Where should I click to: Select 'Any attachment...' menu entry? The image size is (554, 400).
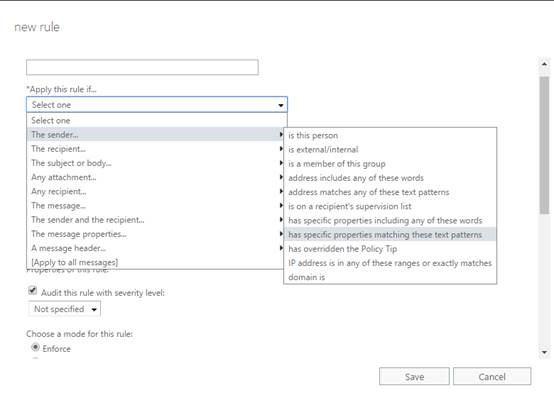(155, 177)
